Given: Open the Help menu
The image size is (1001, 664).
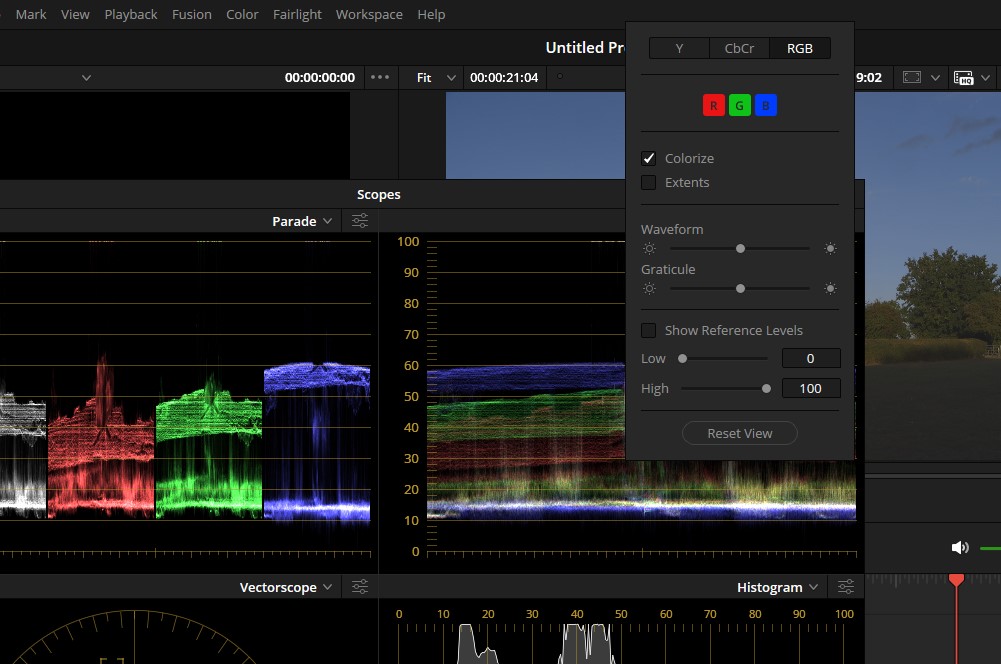Looking at the screenshot, I should point(431,14).
